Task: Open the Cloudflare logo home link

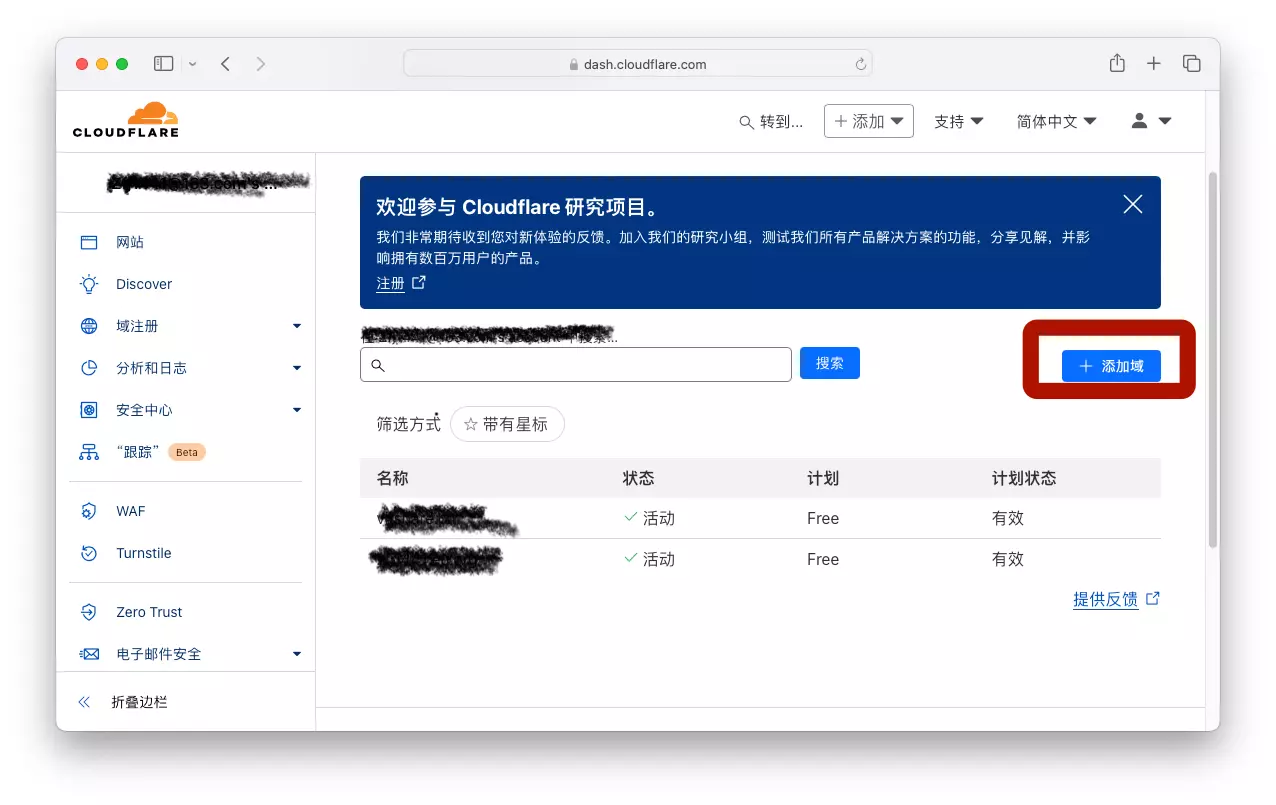Action: (x=126, y=120)
